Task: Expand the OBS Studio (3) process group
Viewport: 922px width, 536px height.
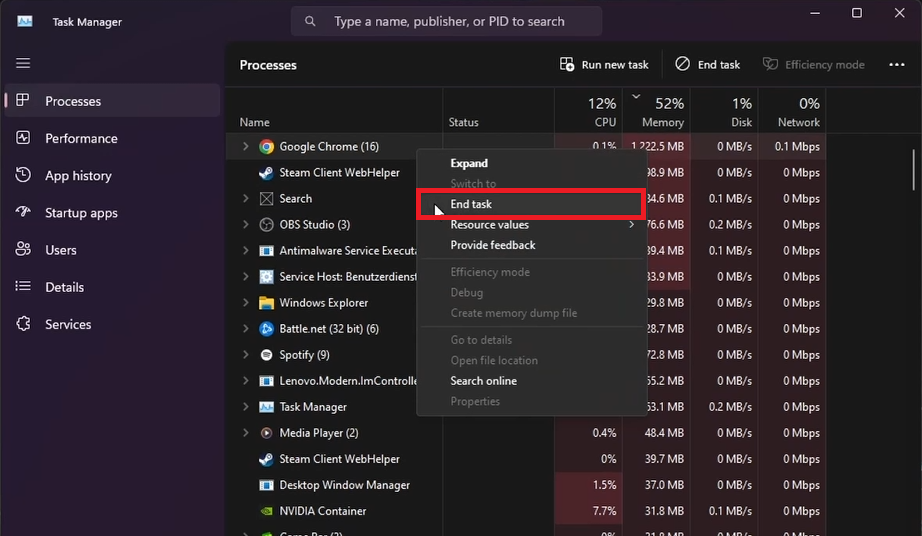Action: (246, 225)
